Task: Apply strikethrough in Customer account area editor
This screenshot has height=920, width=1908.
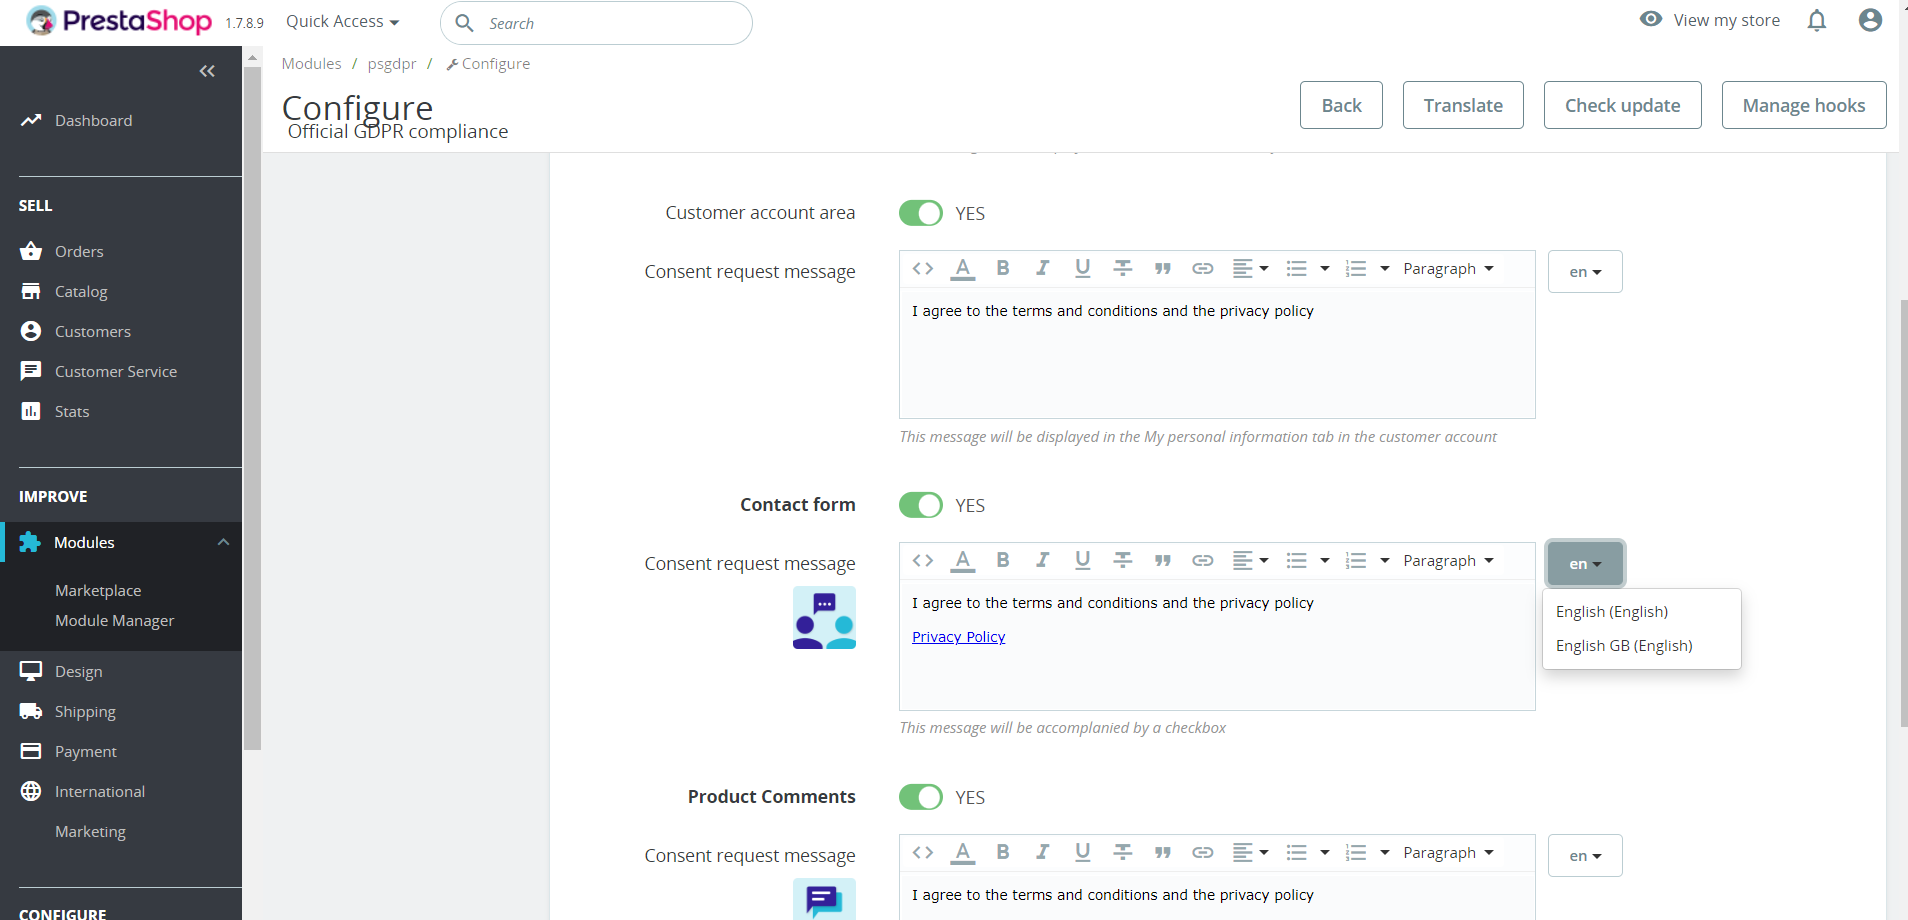Action: pyautogui.click(x=1123, y=268)
